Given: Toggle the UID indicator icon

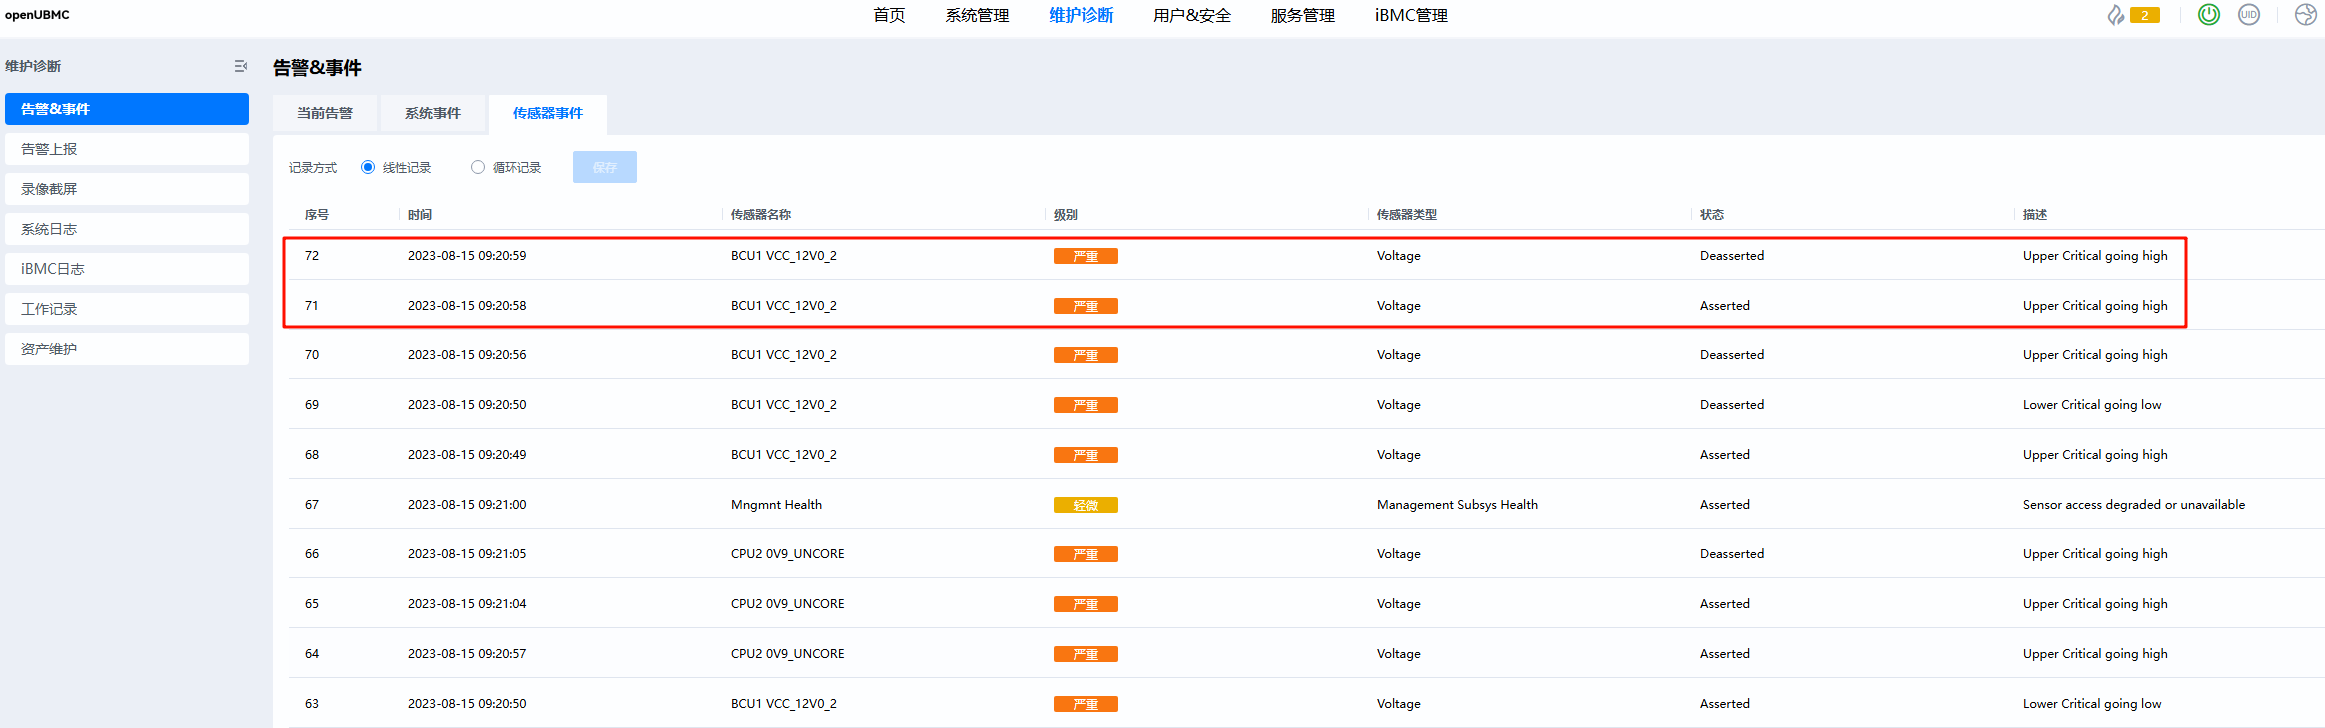Looking at the screenshot, I should (x=2249, y=14).
